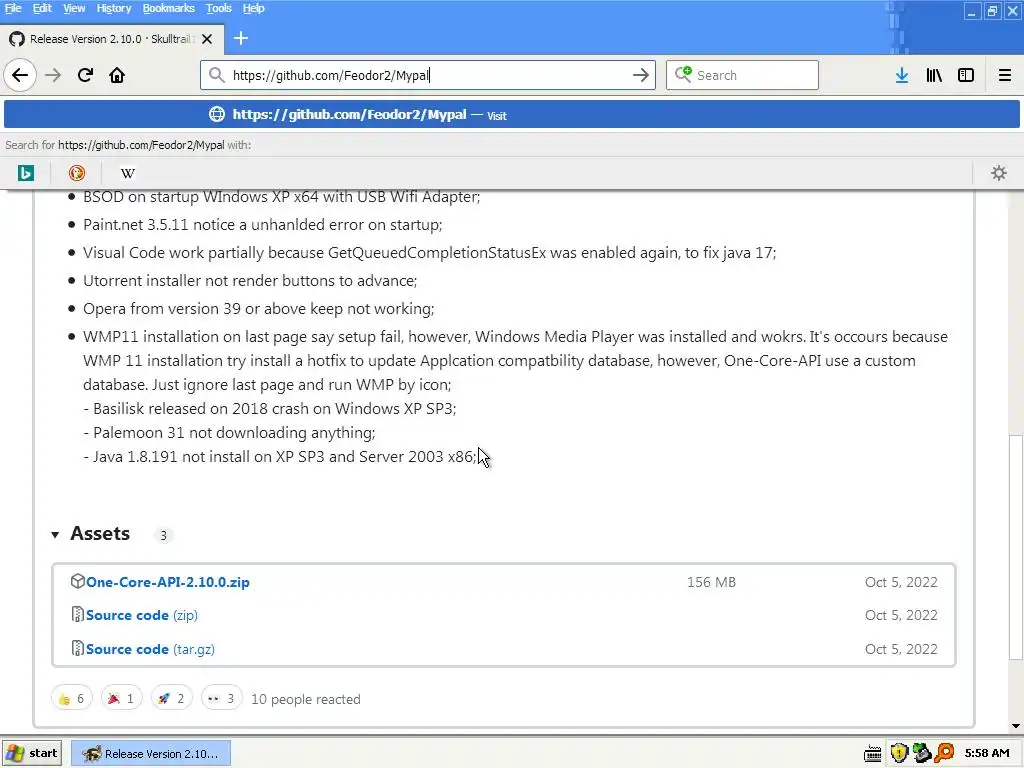The image size is (1024, 768).
Task: Search with the DuckDuckGo one-off icon
Action: click(x=76, y=173)
